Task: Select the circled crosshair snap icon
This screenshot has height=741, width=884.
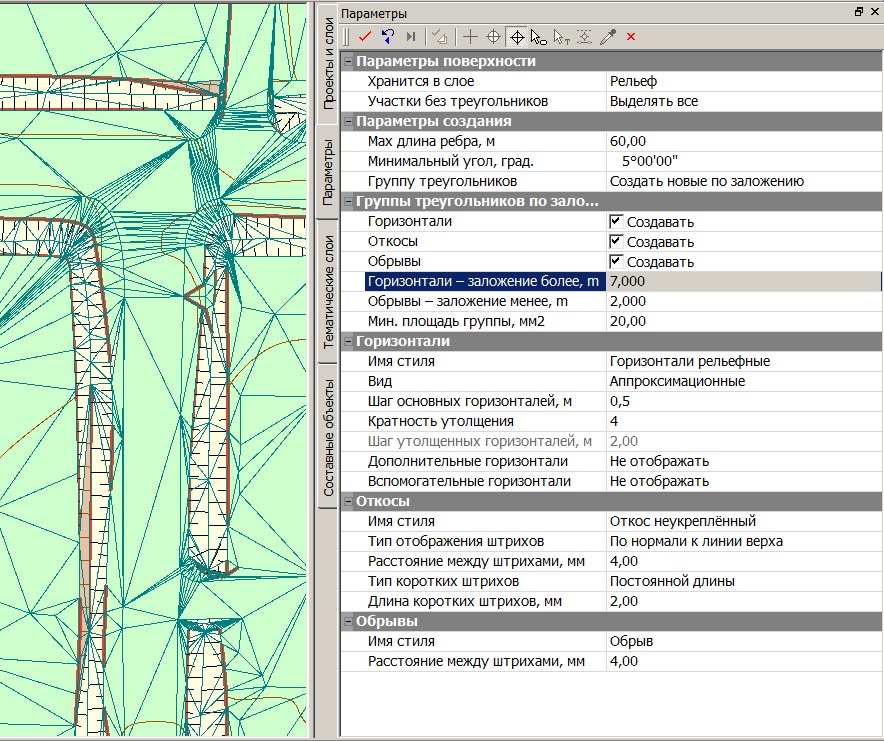Action: tap(493, 37)
